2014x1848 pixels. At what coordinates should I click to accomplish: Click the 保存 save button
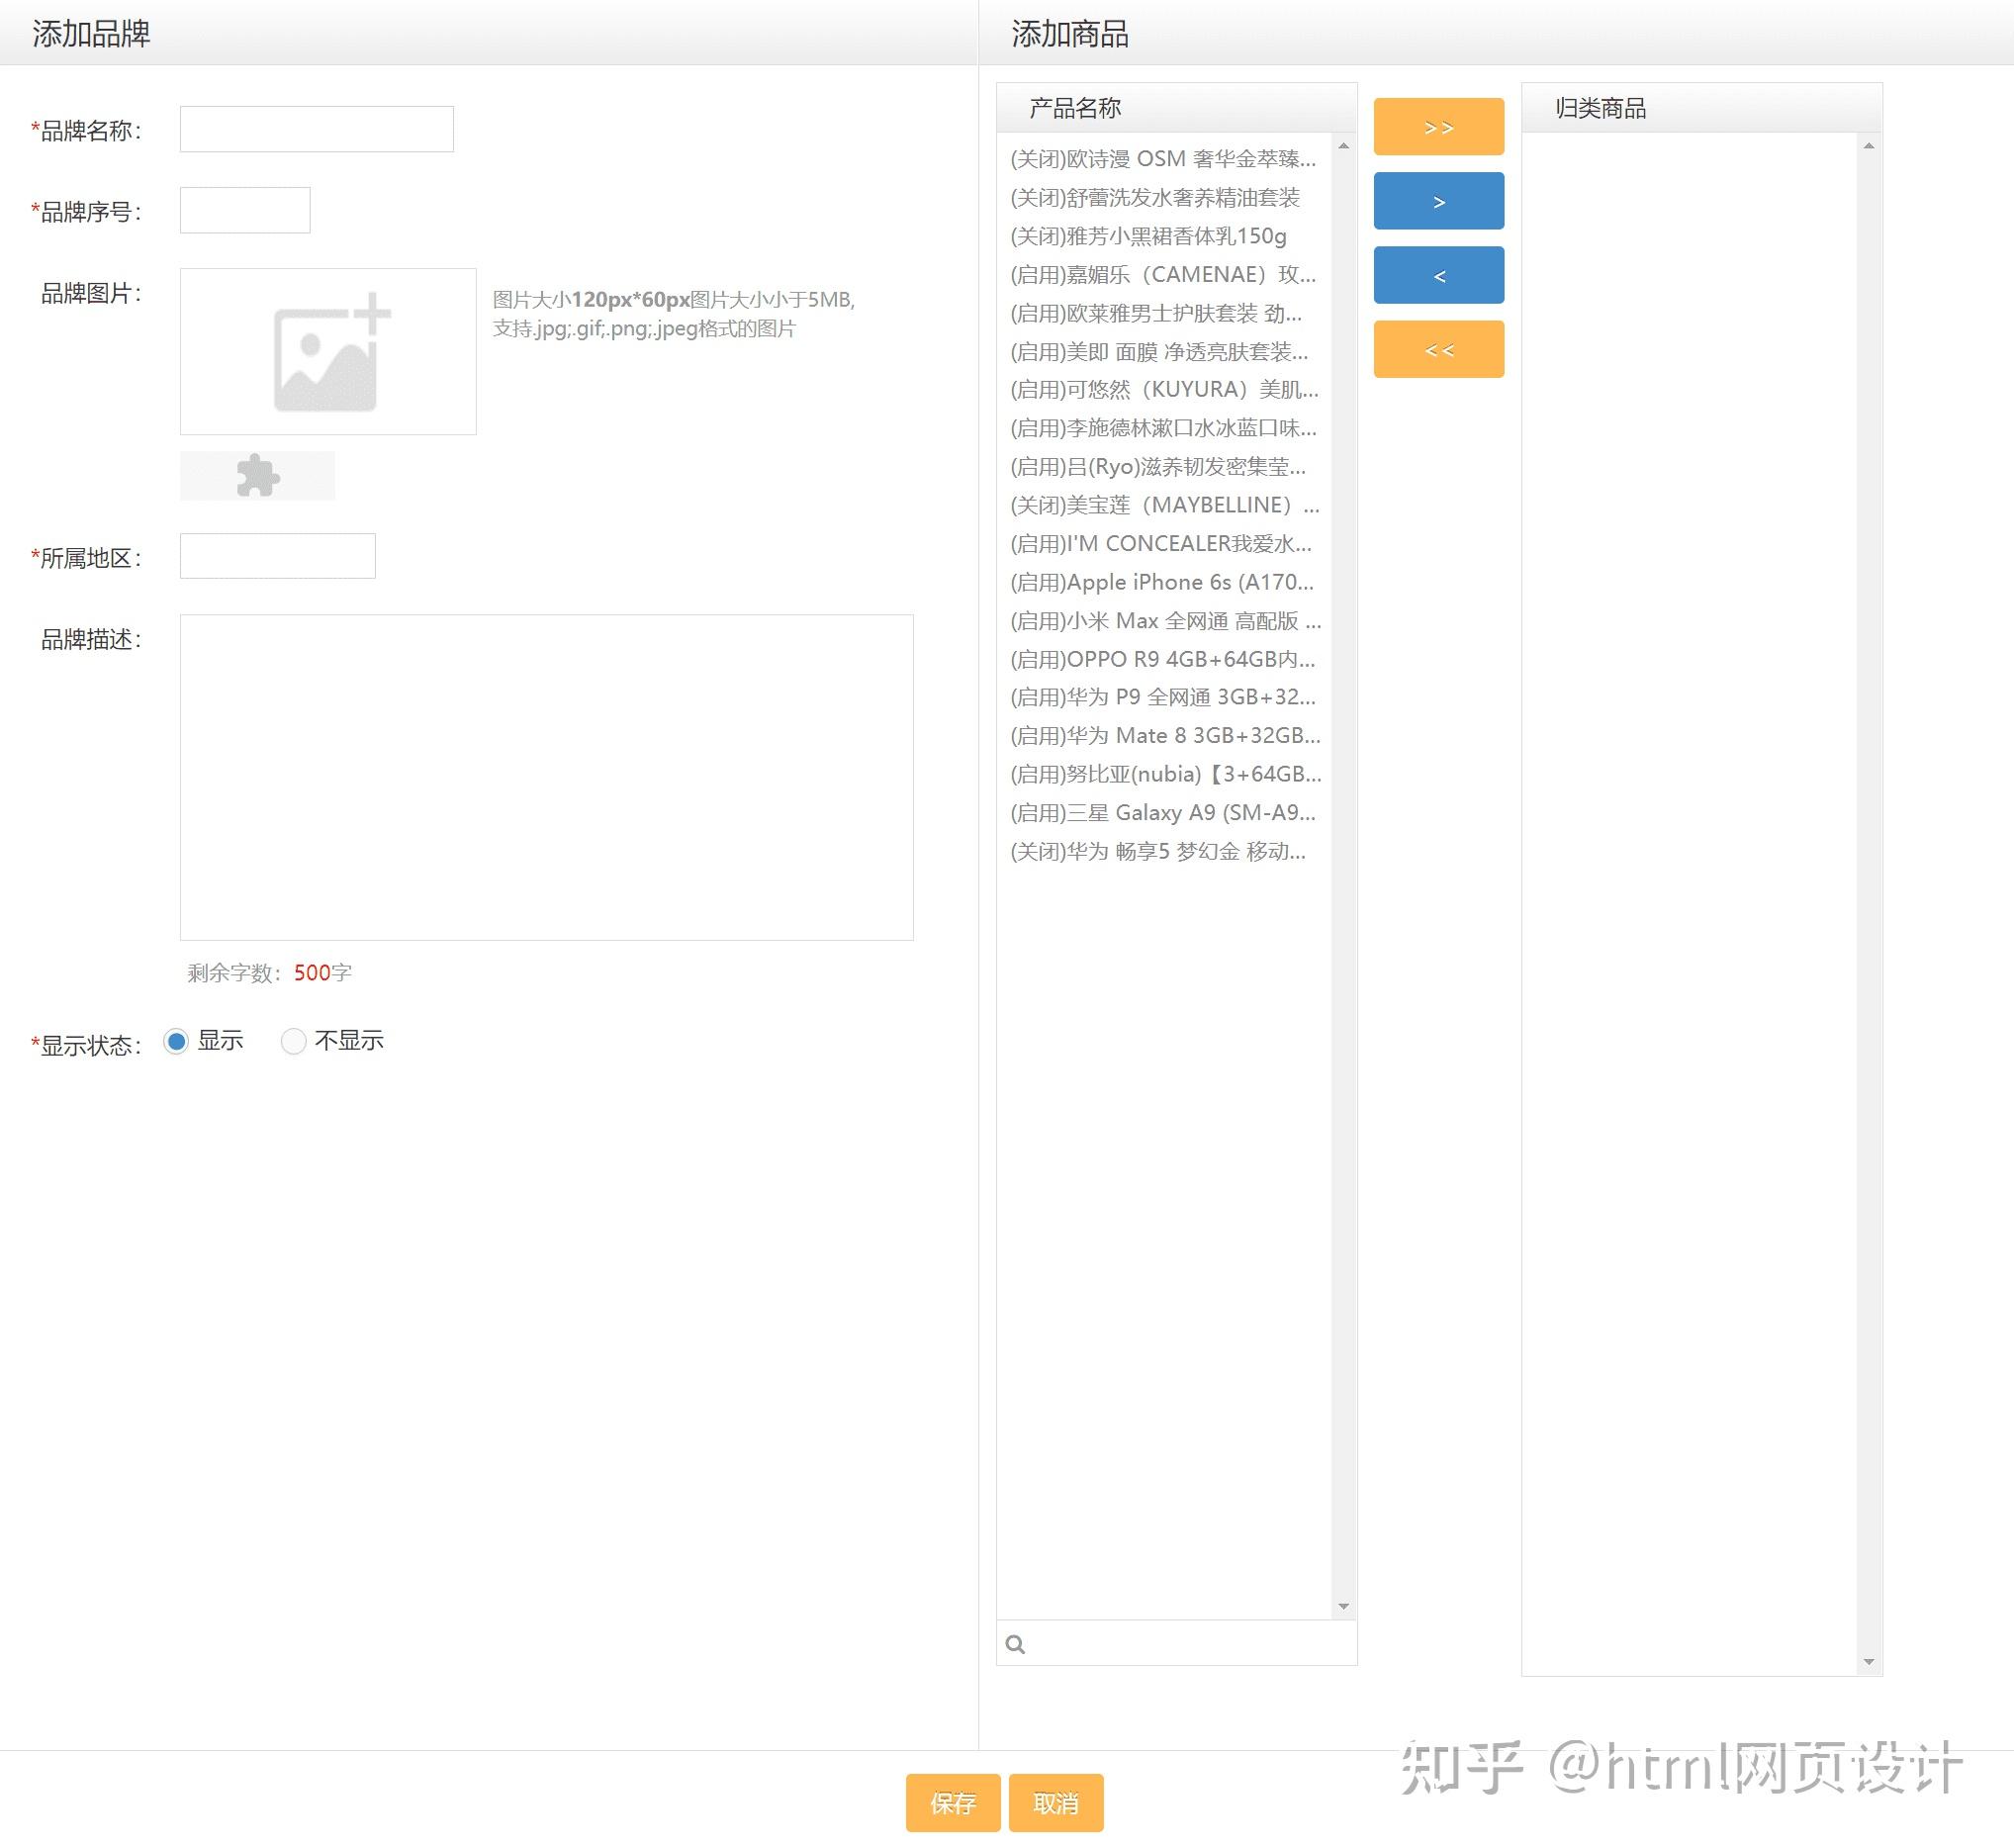(x=952, y=1803)
